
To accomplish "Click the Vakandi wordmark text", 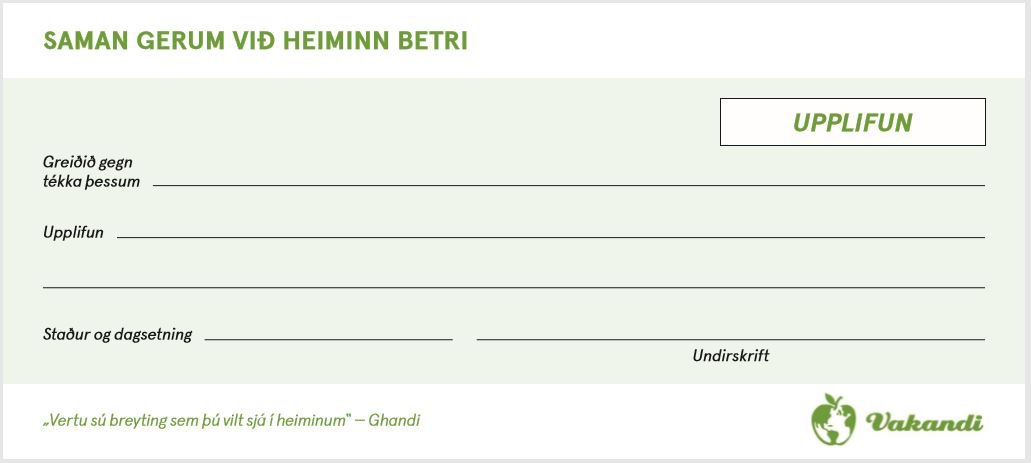I will (x=924, y=422).
